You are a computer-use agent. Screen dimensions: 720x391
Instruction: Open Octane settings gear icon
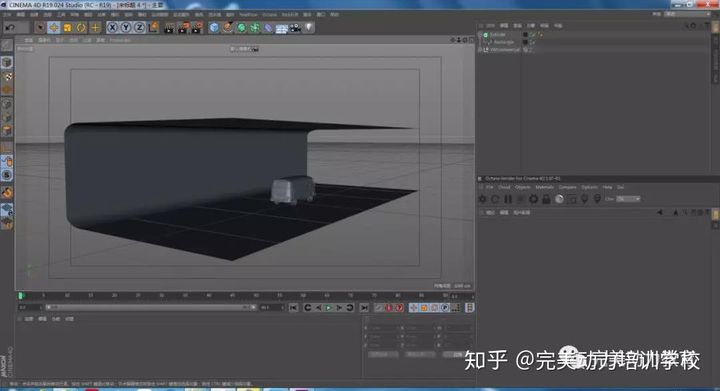[533, 199]
